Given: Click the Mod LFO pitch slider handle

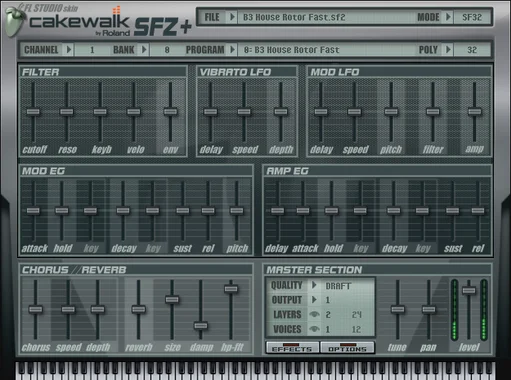Looking at the screenshot, I should coord(391,112).
